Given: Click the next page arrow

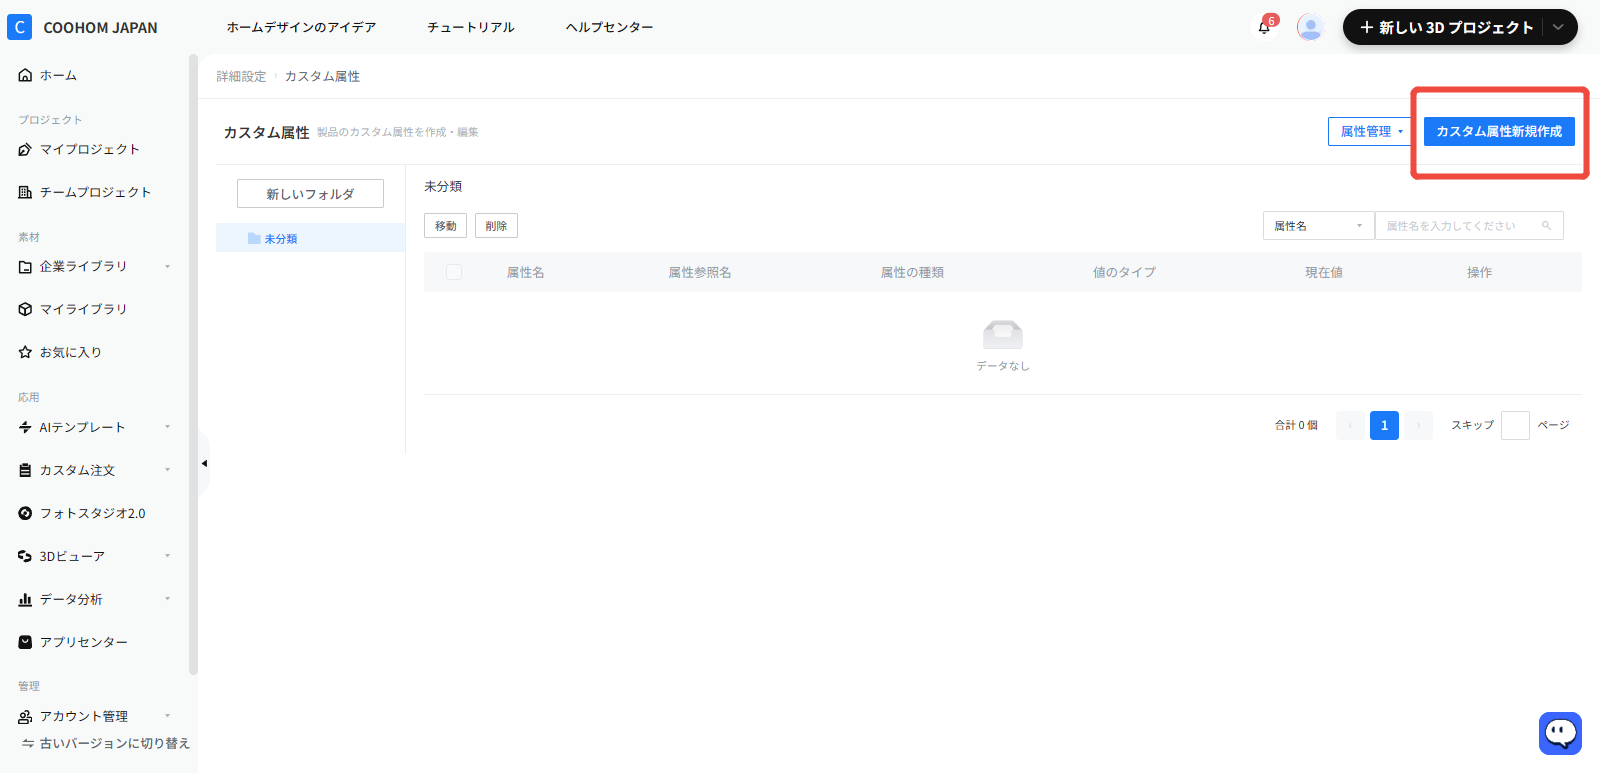Looking at the screenshot, I should 1418,425.
